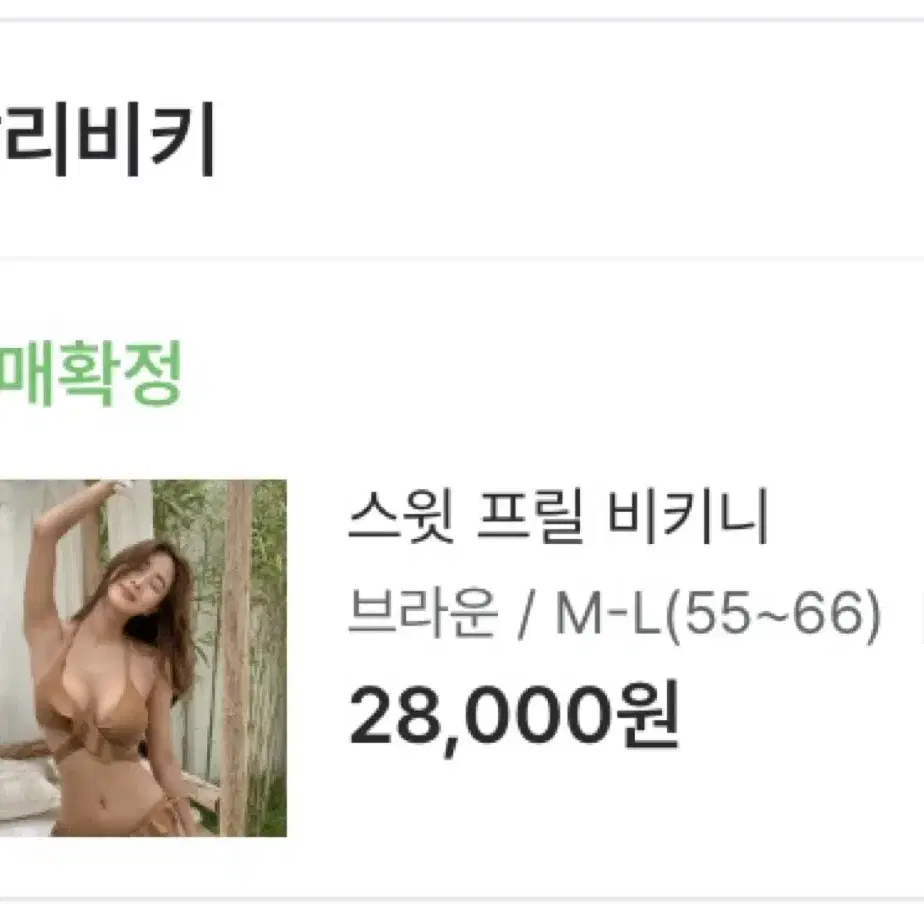924x924 pixels.
Task: Tap the 브라운 color option text
Action: coord(423,613)
